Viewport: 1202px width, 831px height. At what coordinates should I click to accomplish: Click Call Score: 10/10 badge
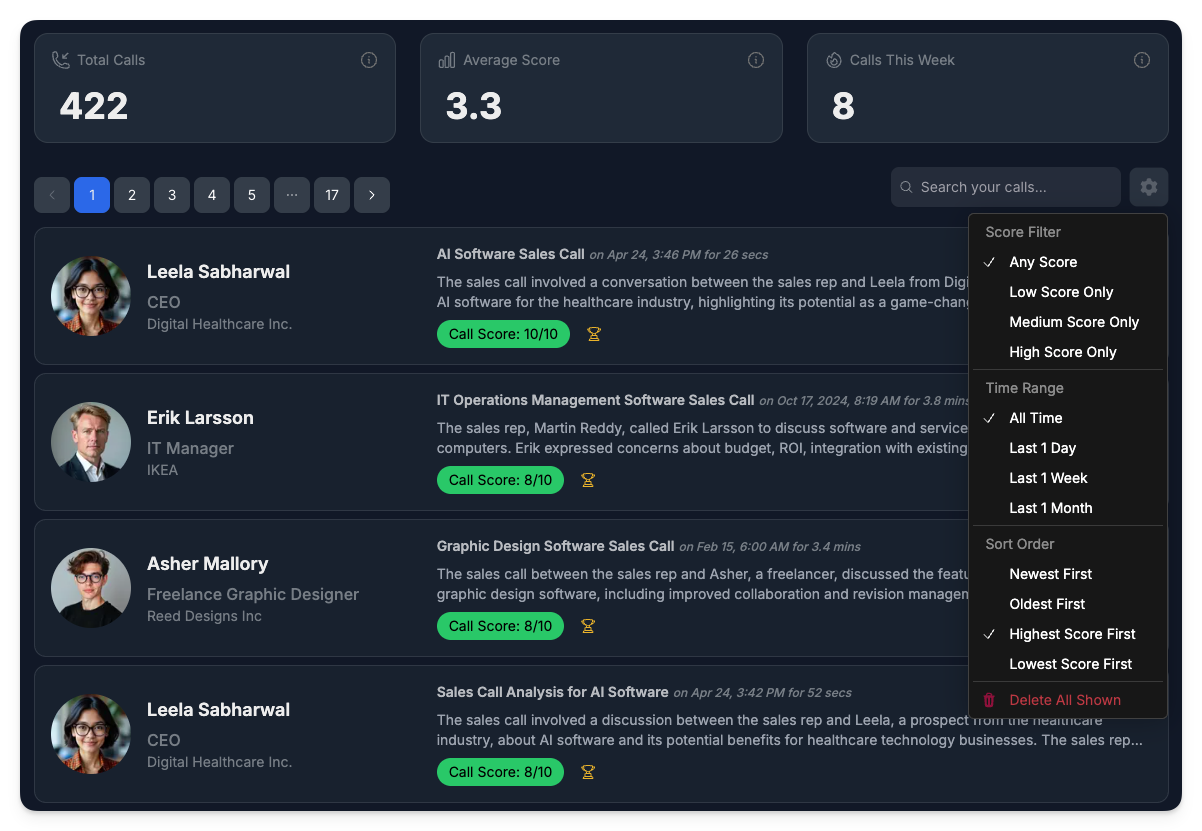[x=503, y=334]
